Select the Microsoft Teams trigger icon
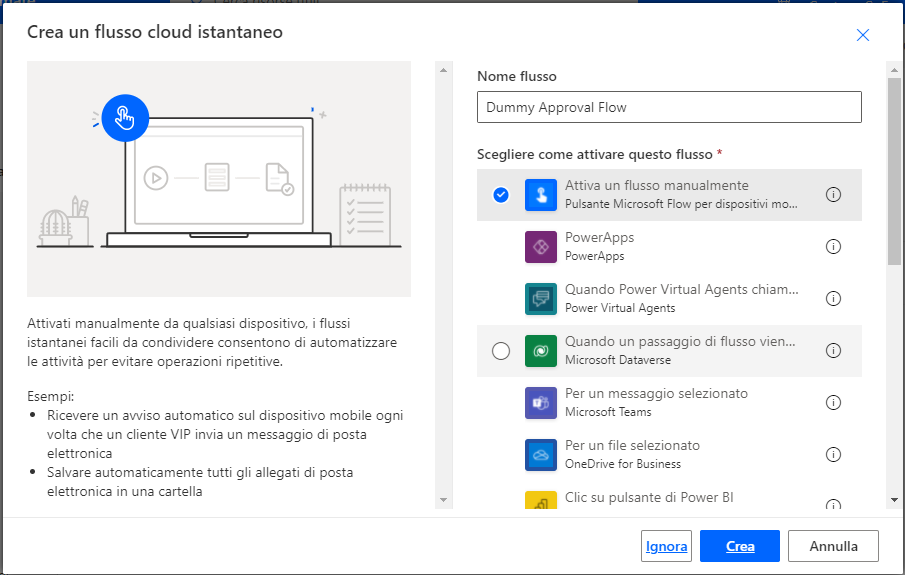The image size is (905, 575). 541,403
